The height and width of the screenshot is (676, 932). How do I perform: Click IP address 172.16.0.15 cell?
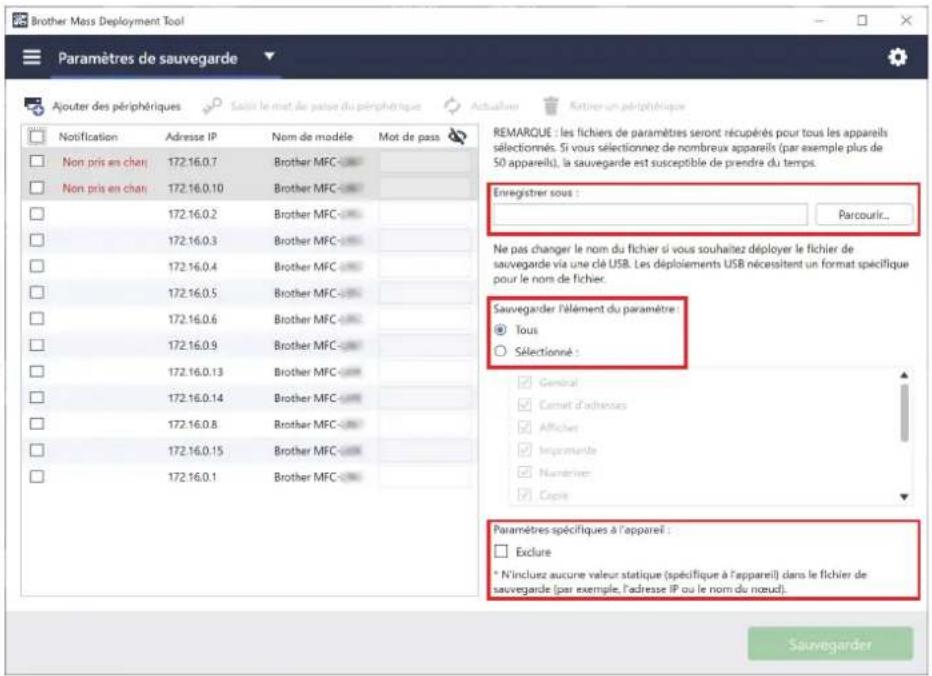pyautogui.click(x=195, y=451)
